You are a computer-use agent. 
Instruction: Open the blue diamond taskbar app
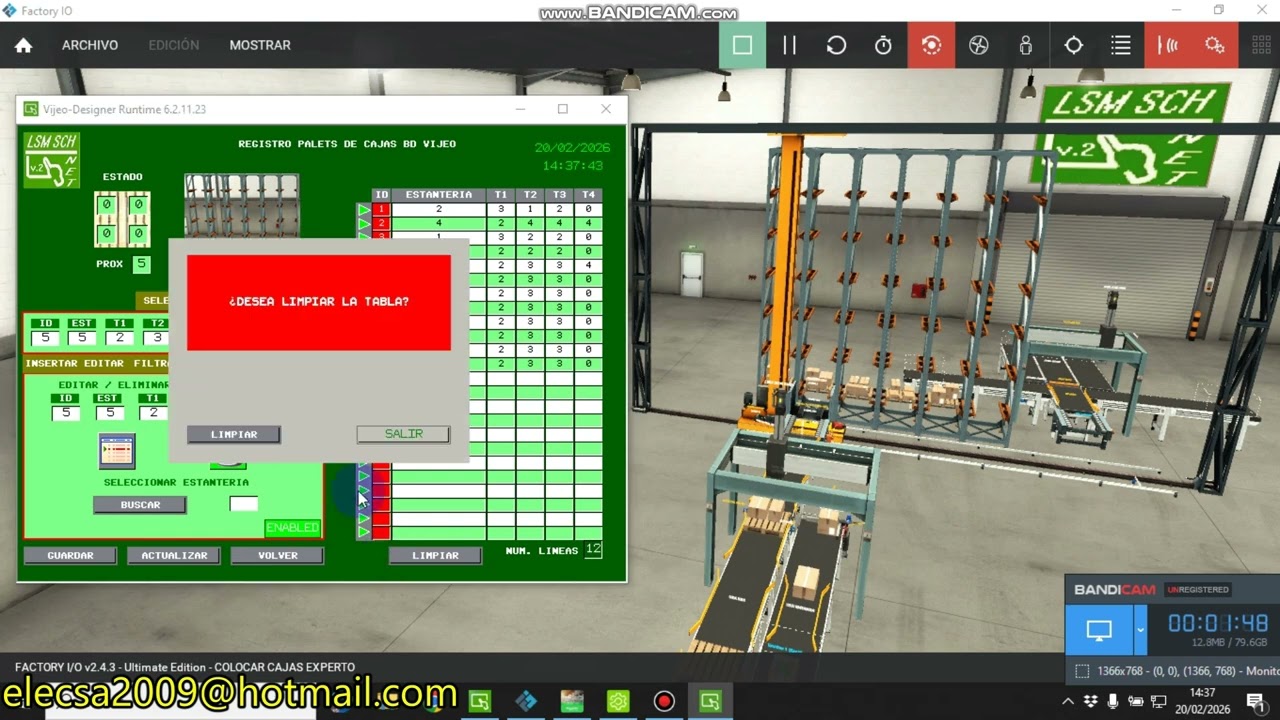click(526, 701)
